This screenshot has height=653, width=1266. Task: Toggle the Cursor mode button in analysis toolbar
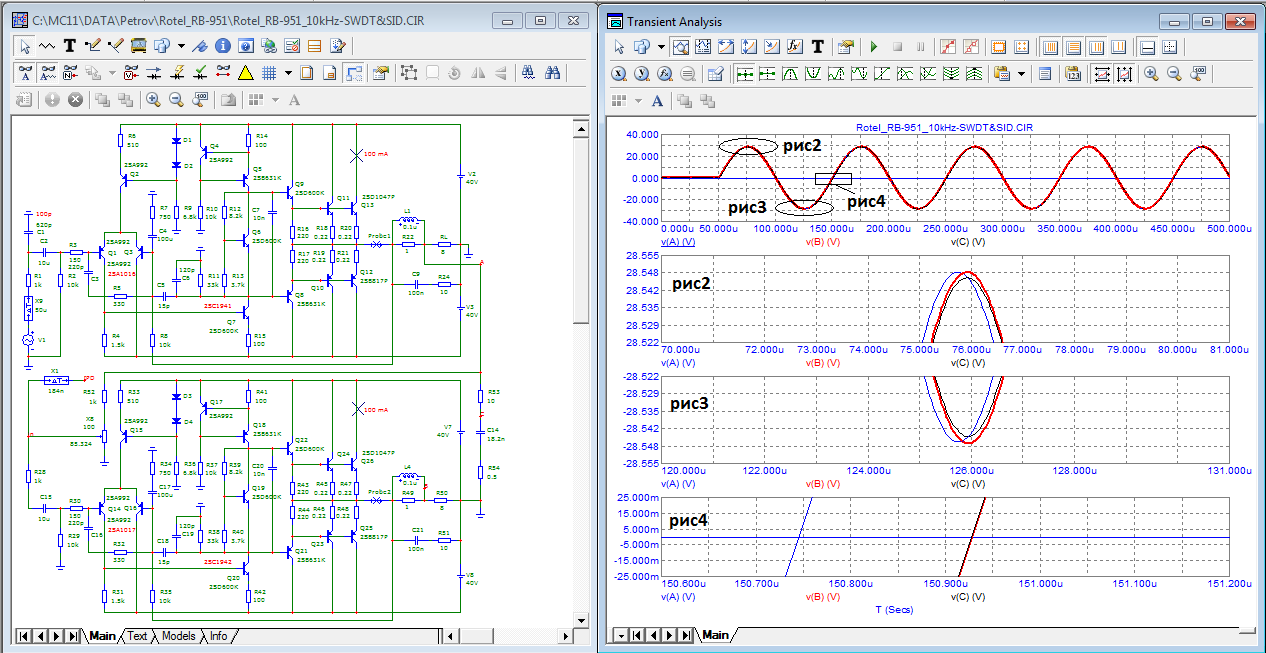tap(703, 47)
